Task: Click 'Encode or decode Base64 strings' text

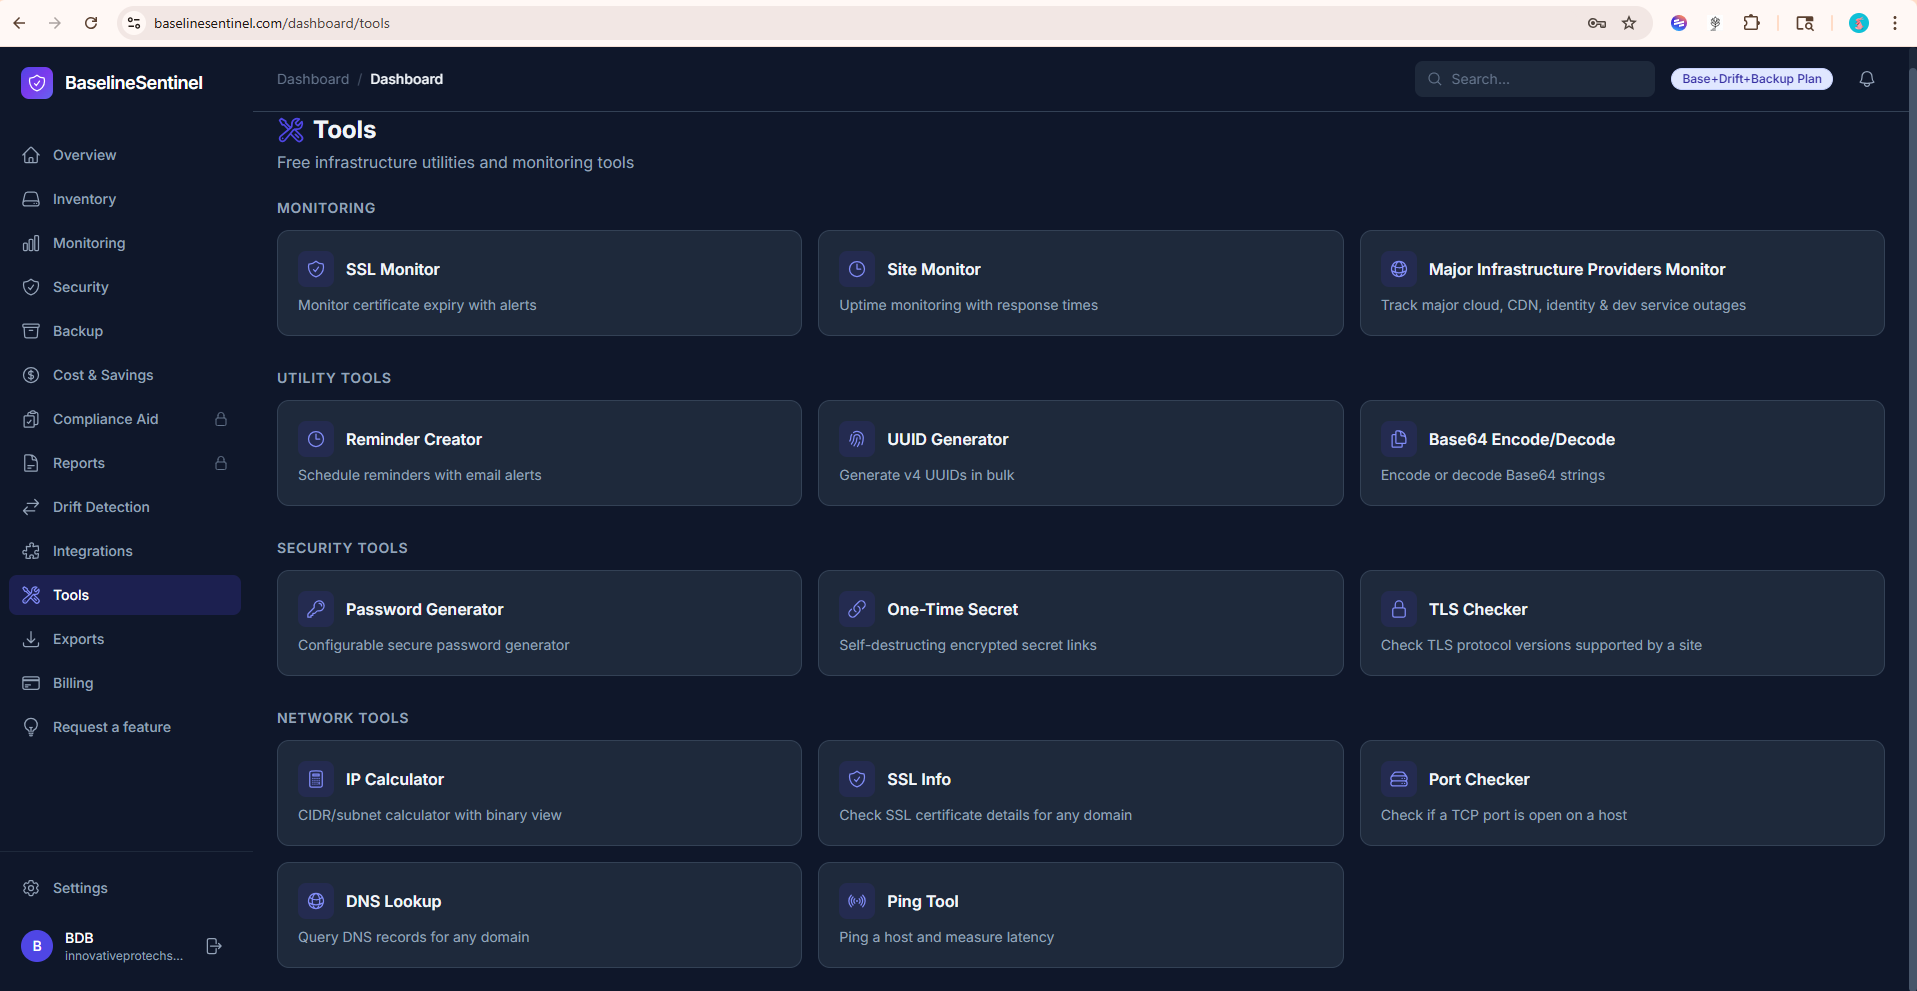Action: 1493,475
